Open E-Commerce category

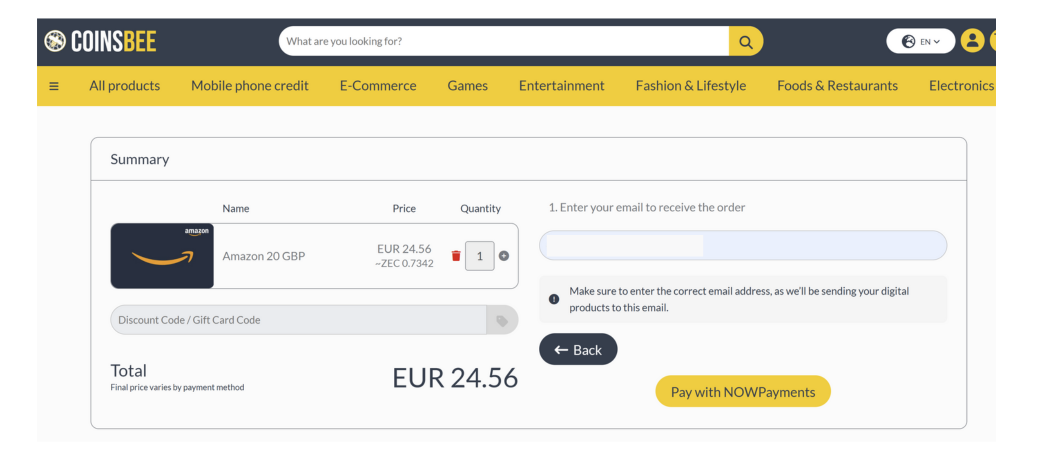tap(378, 86)
